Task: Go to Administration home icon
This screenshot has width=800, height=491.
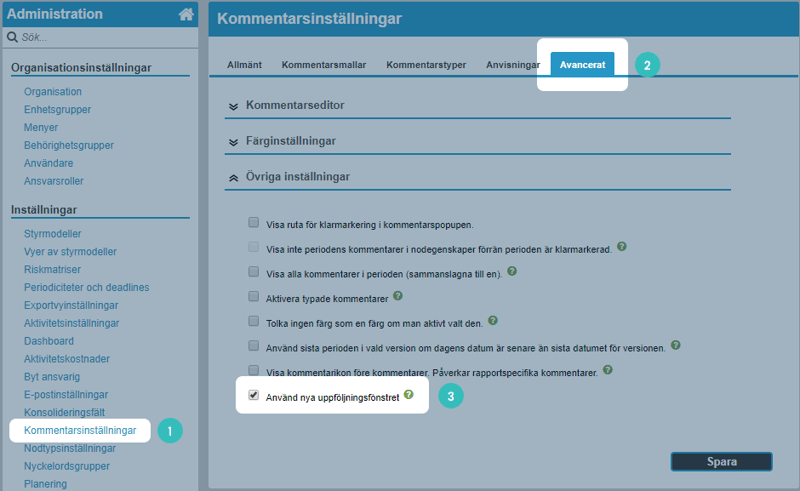Action: [x=186, y=14]
